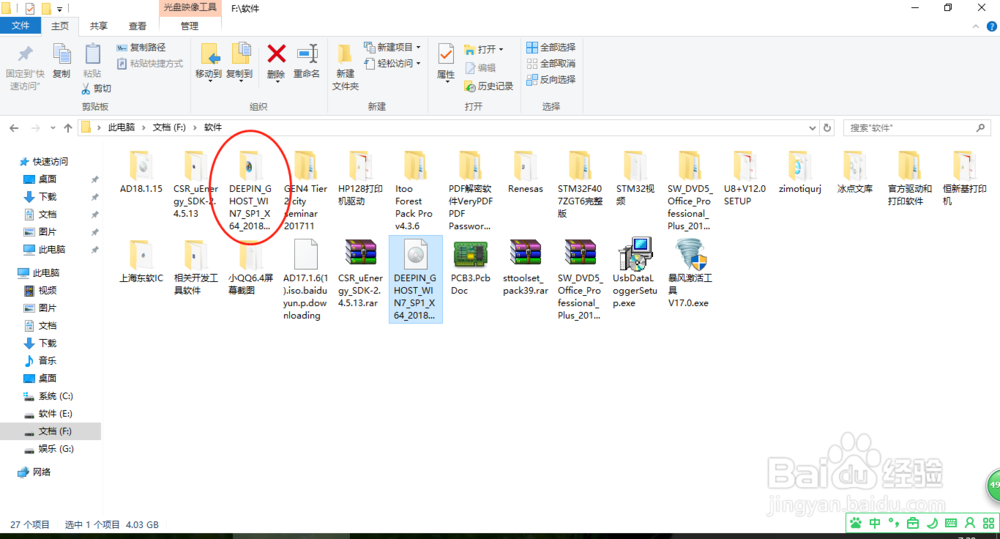Click the red Delete (删除) icon

(276, 54)
